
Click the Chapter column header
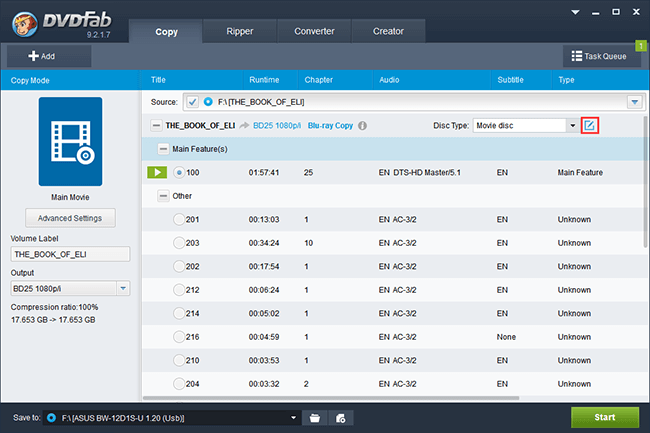(x=335, y=80)
